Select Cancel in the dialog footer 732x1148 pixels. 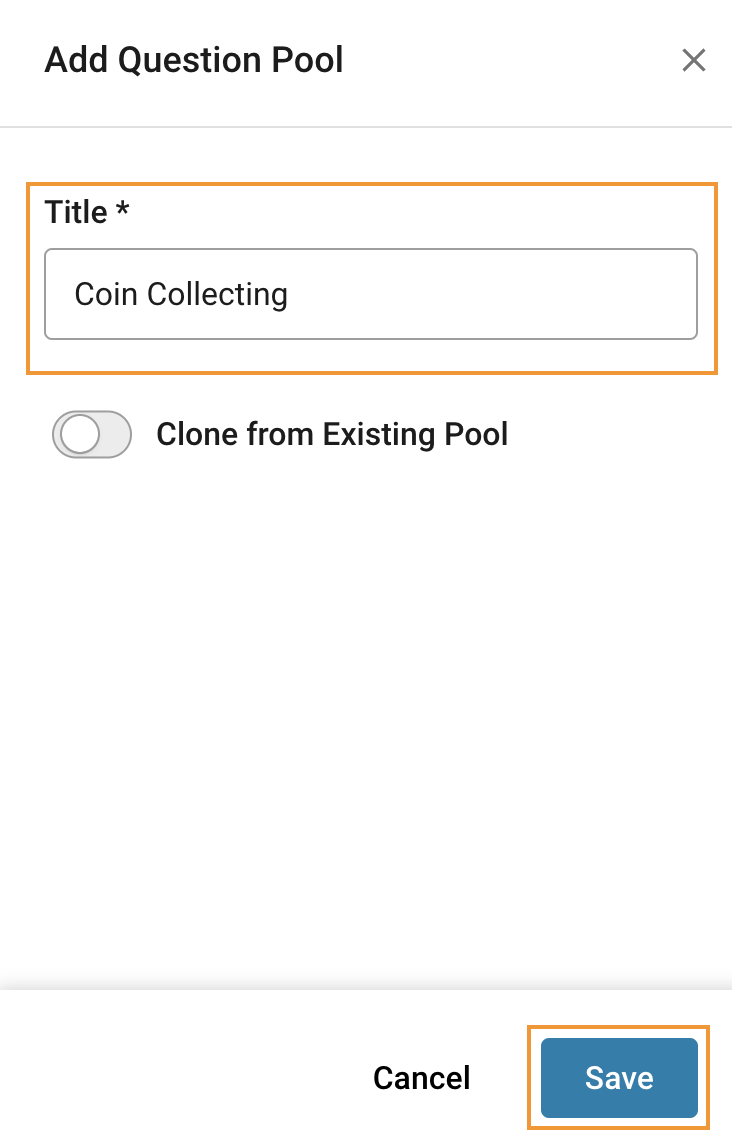click(421, 1077)
